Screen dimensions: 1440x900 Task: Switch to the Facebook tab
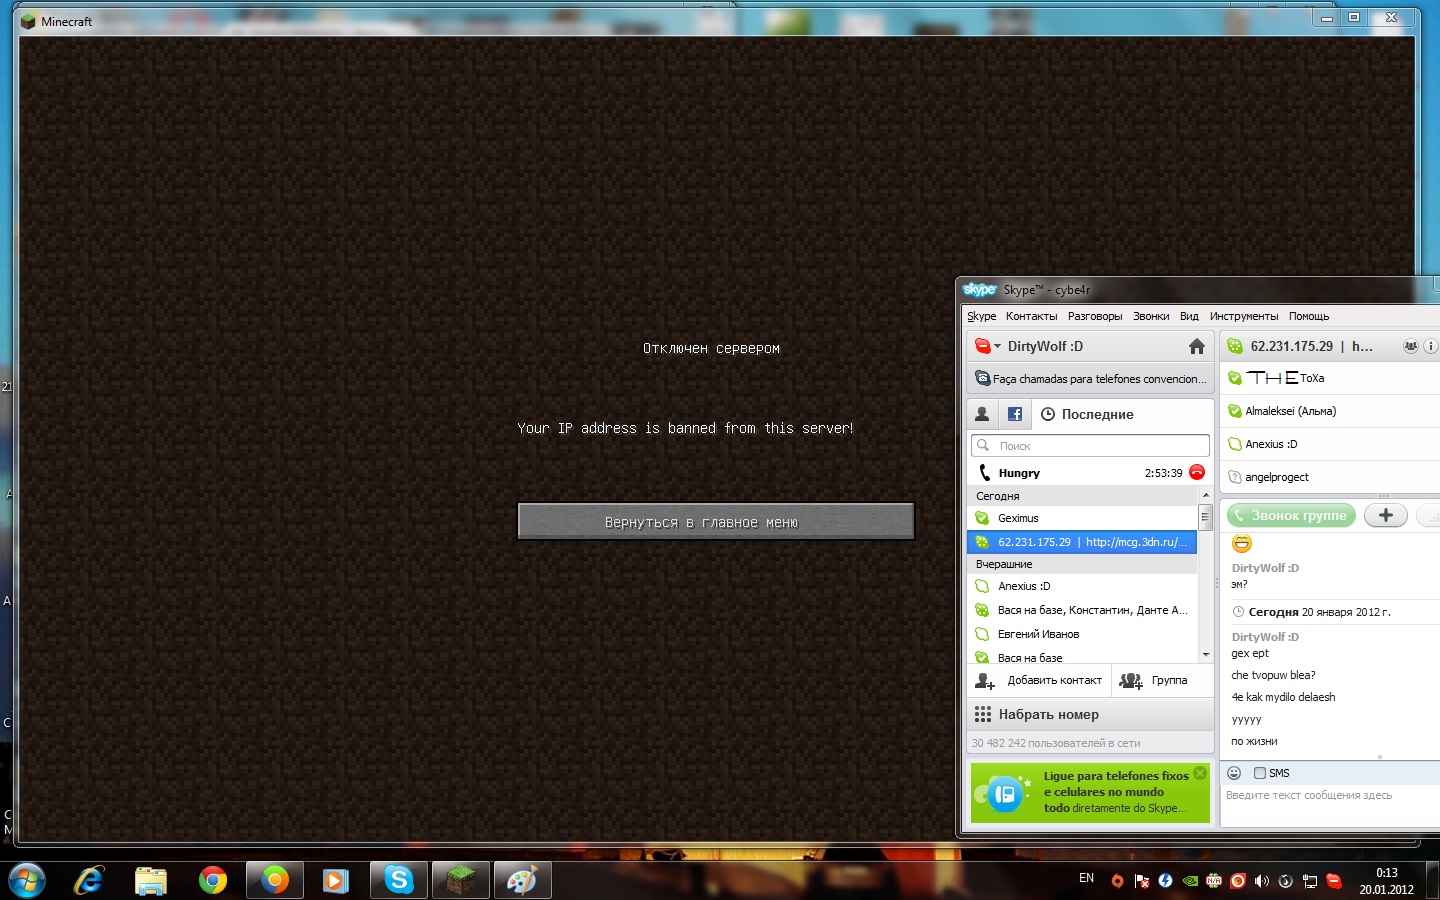[1014, 414]
